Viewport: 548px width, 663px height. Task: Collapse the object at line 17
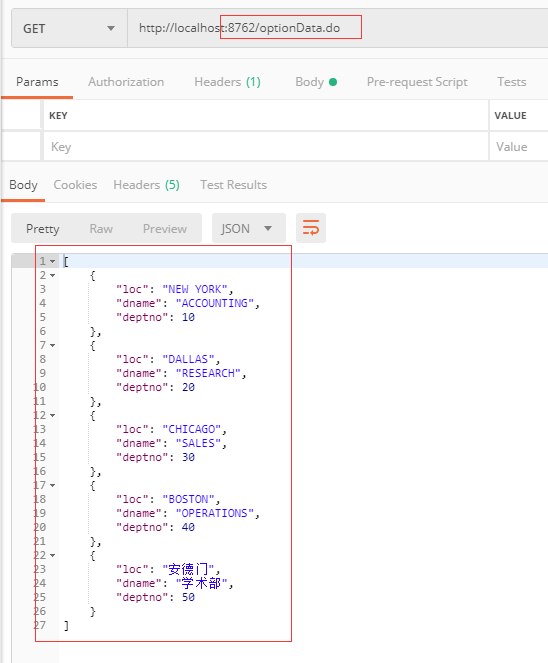pos(52,485)
